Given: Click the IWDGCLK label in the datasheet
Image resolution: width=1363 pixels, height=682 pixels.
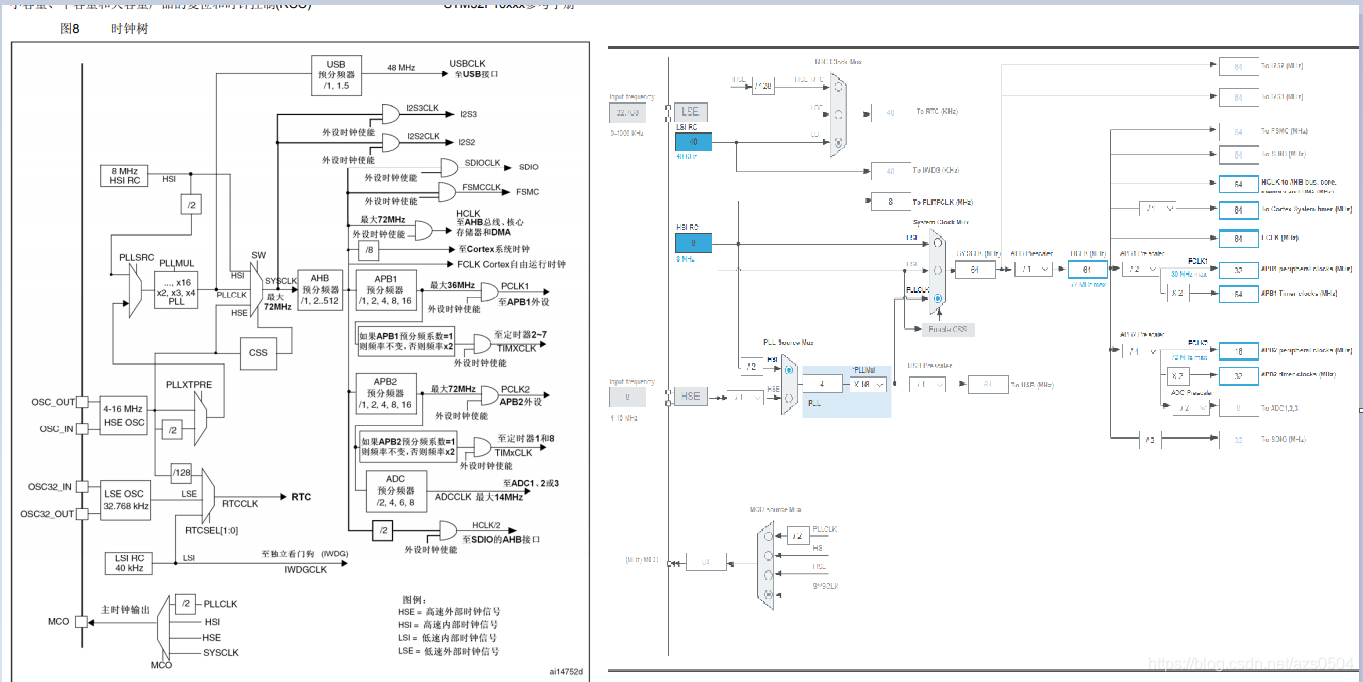Looking at the screenshot, I should point(306,570).
